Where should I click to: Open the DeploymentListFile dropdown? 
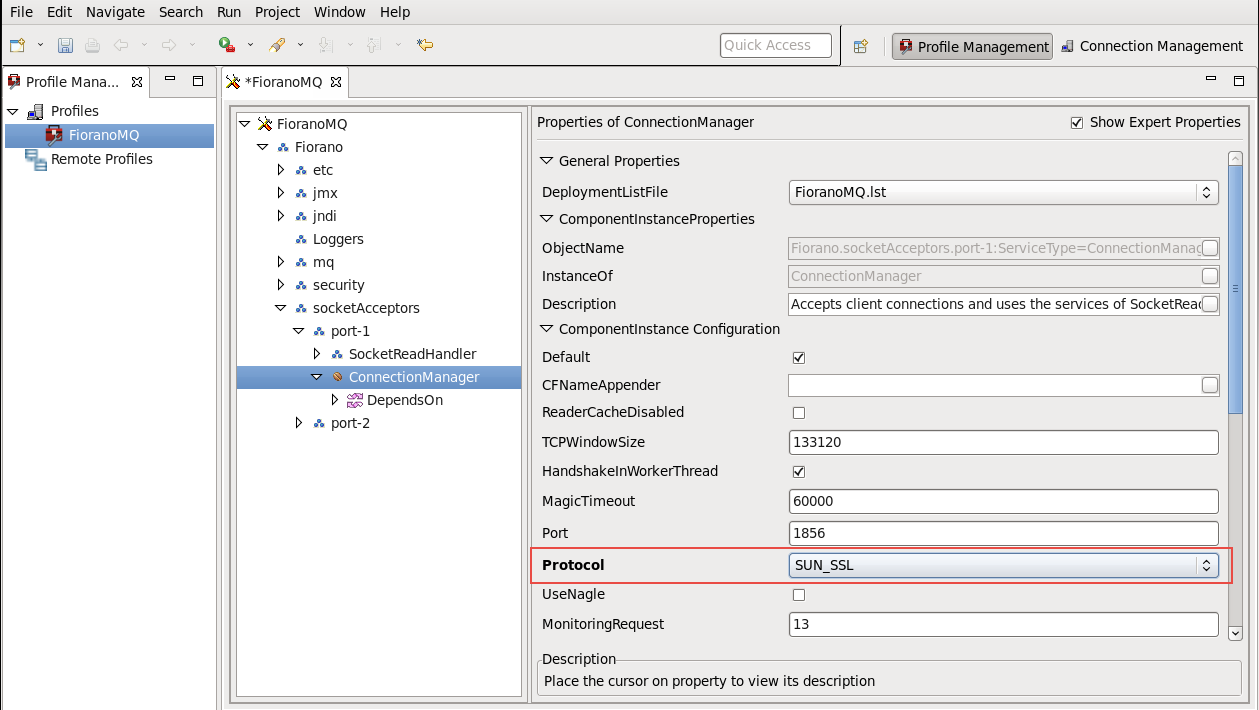click(1004, 192)
